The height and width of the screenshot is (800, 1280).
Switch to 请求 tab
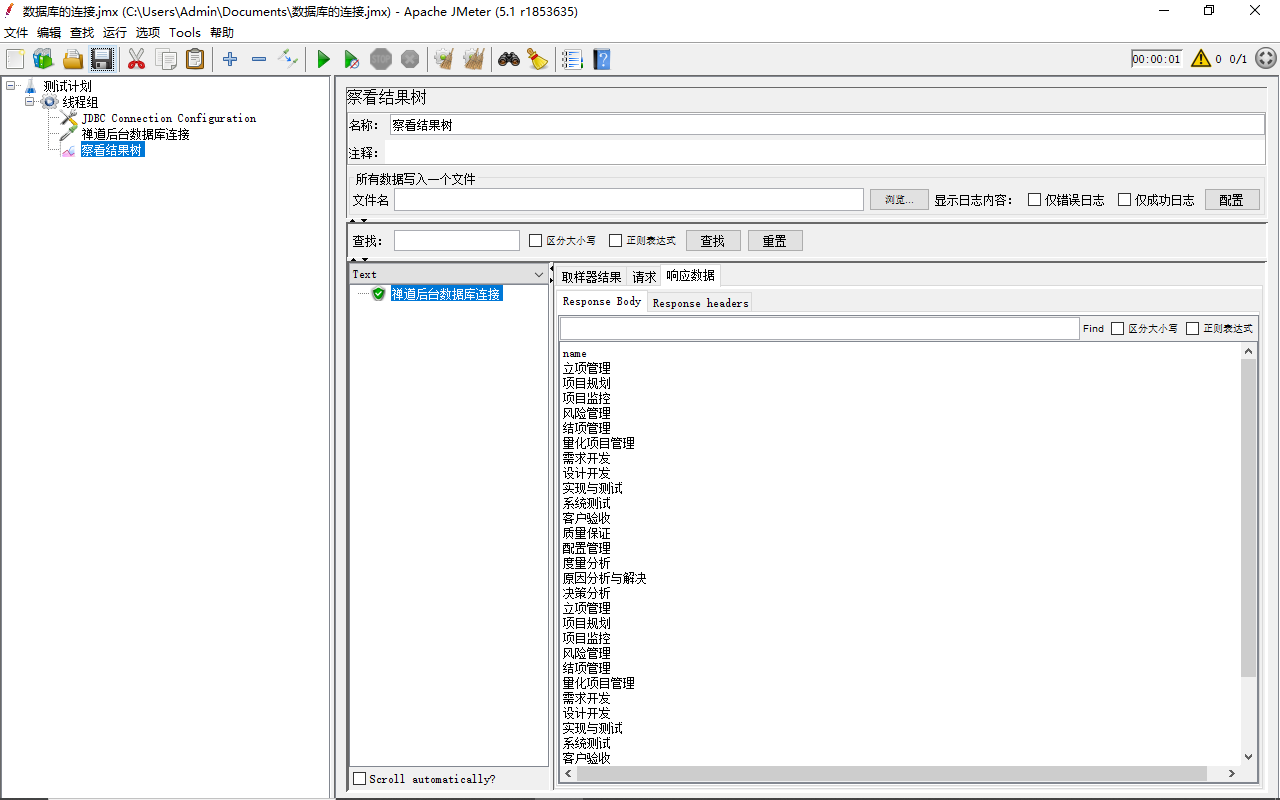(644, 277)
